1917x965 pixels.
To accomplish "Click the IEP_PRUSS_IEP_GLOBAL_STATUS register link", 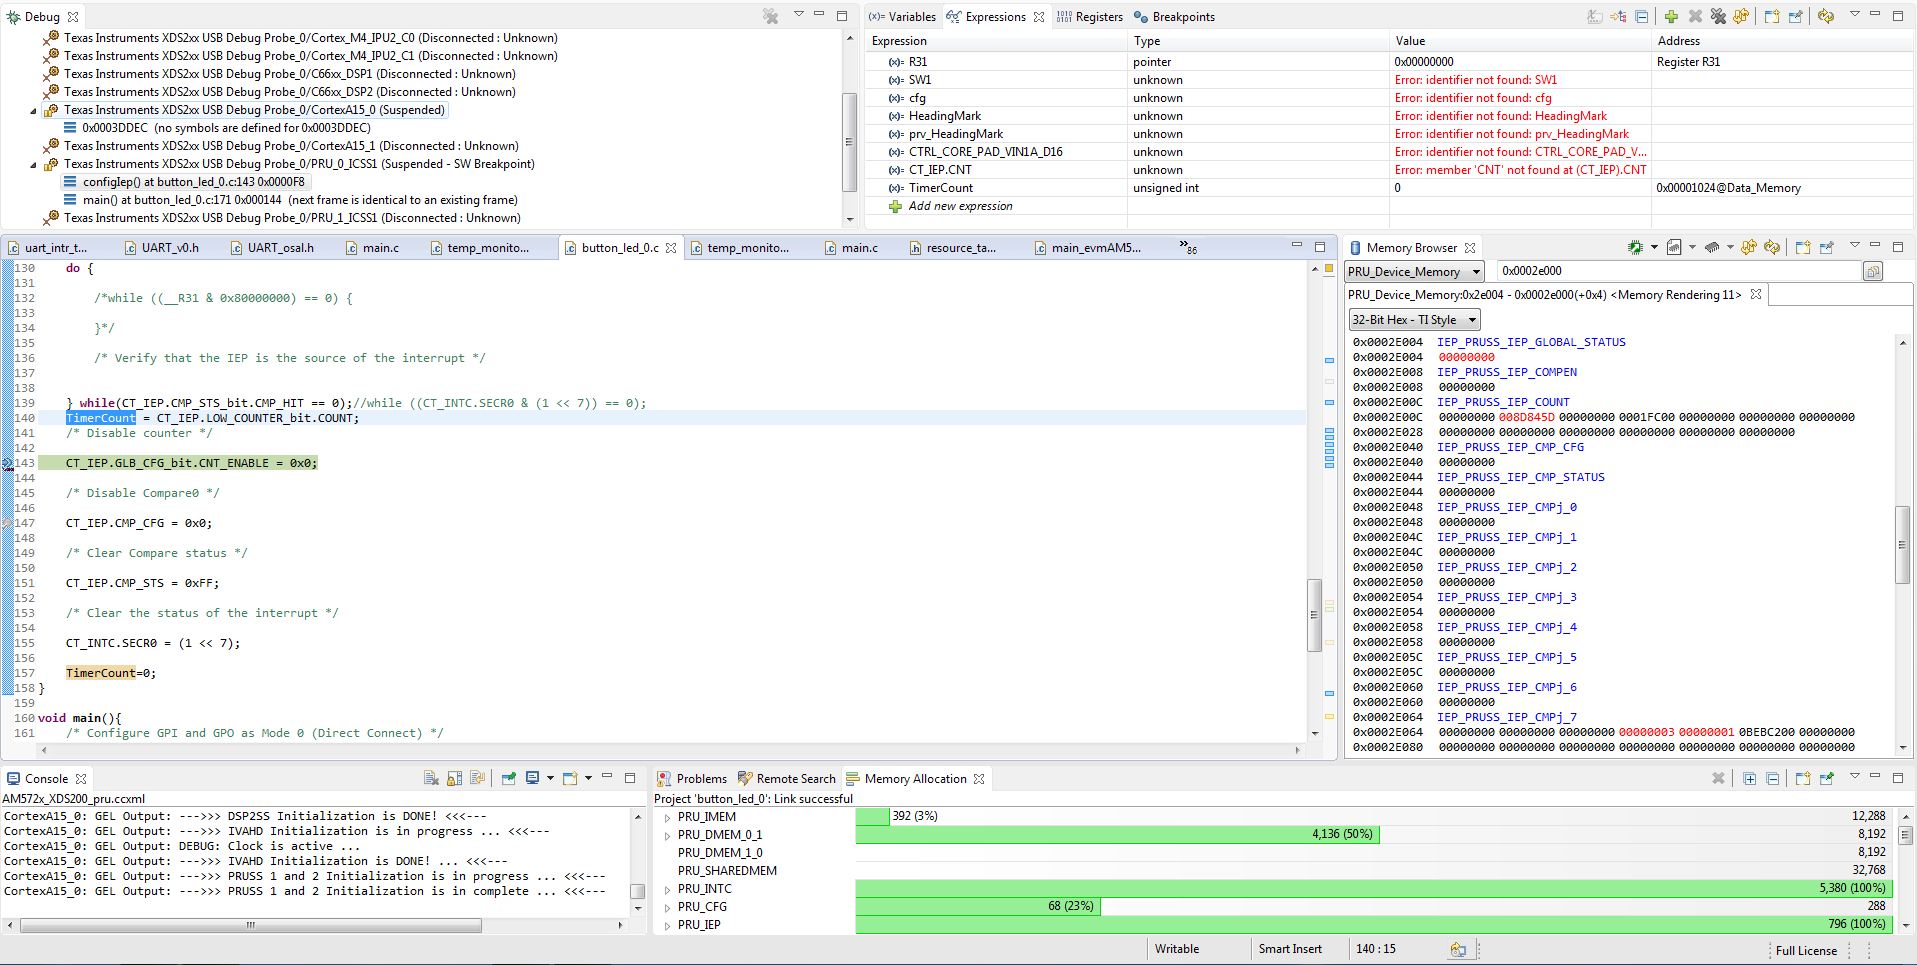I will point(1531,342).
